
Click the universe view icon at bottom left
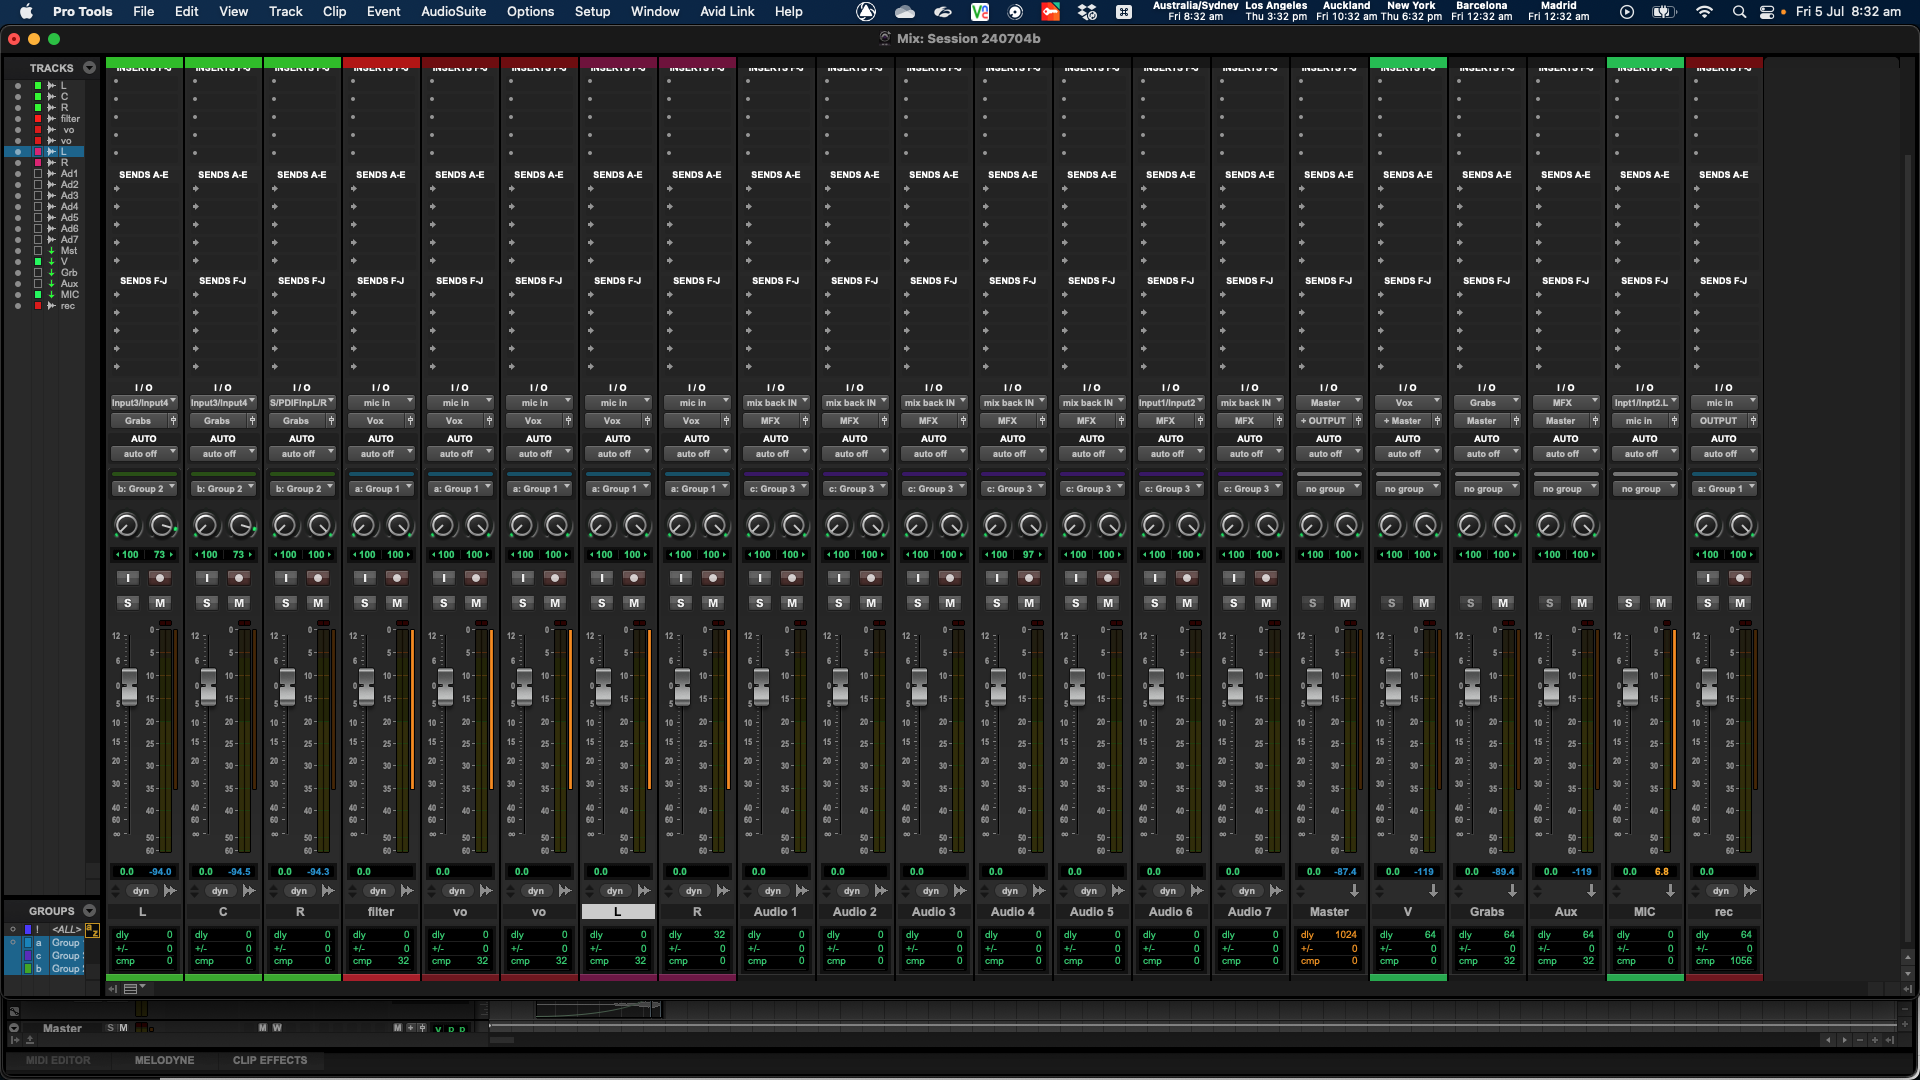click(x=14, y=1011)
